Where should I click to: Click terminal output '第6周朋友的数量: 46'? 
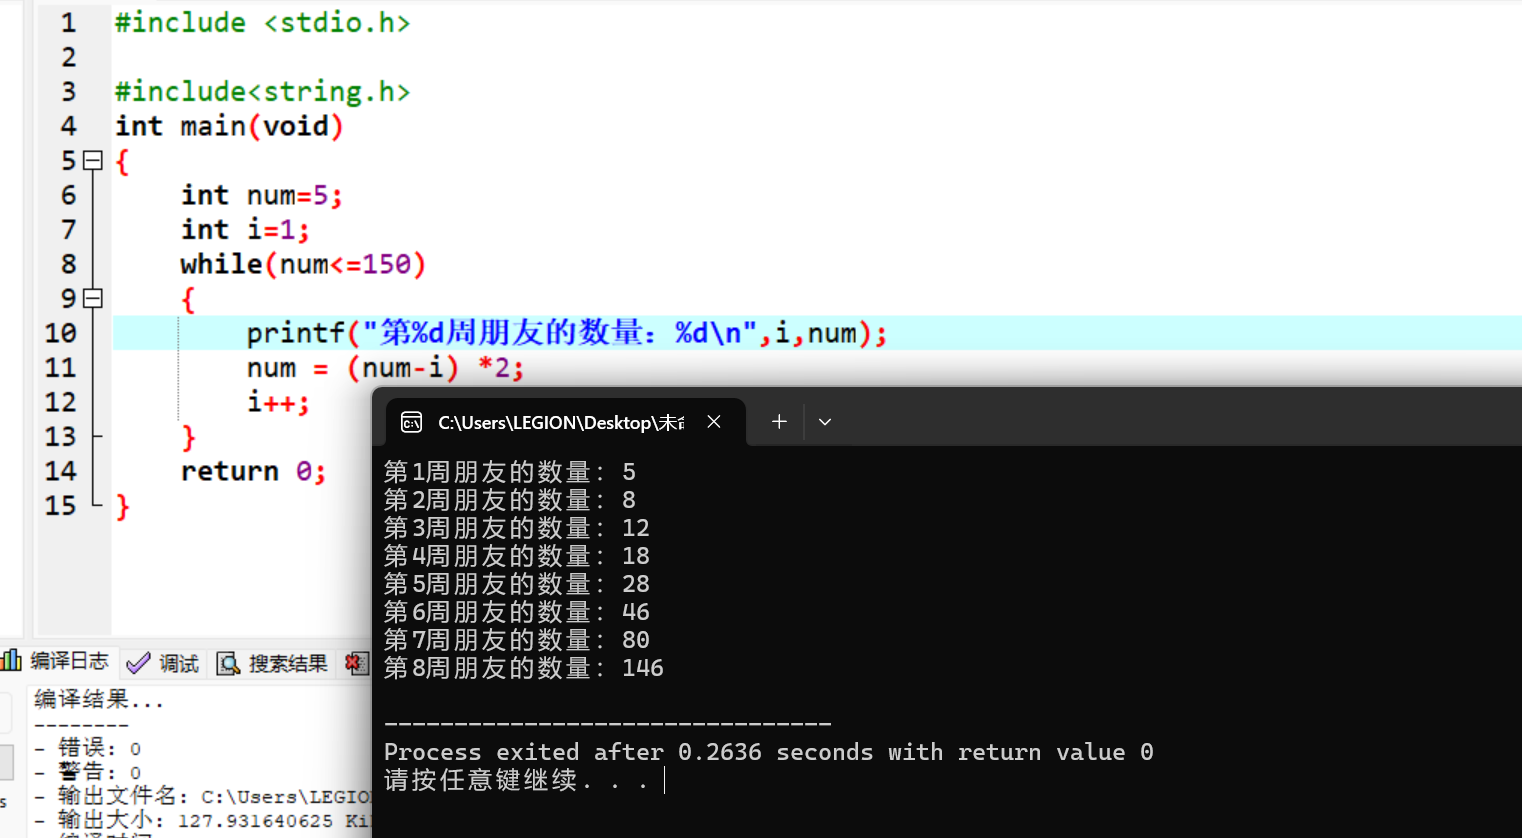517,612
